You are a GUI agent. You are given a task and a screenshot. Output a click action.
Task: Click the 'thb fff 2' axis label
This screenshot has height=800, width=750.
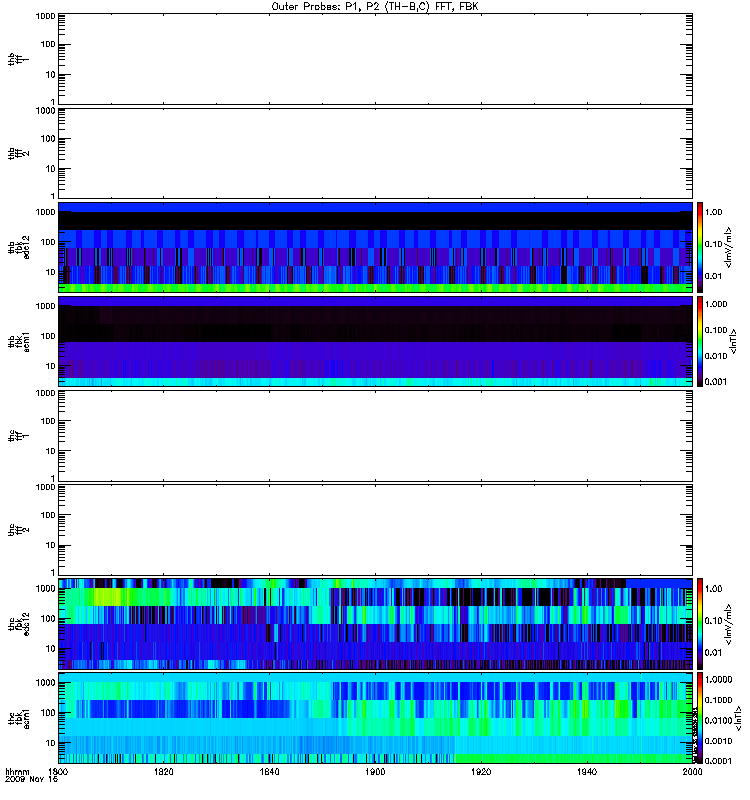[18, 153]
